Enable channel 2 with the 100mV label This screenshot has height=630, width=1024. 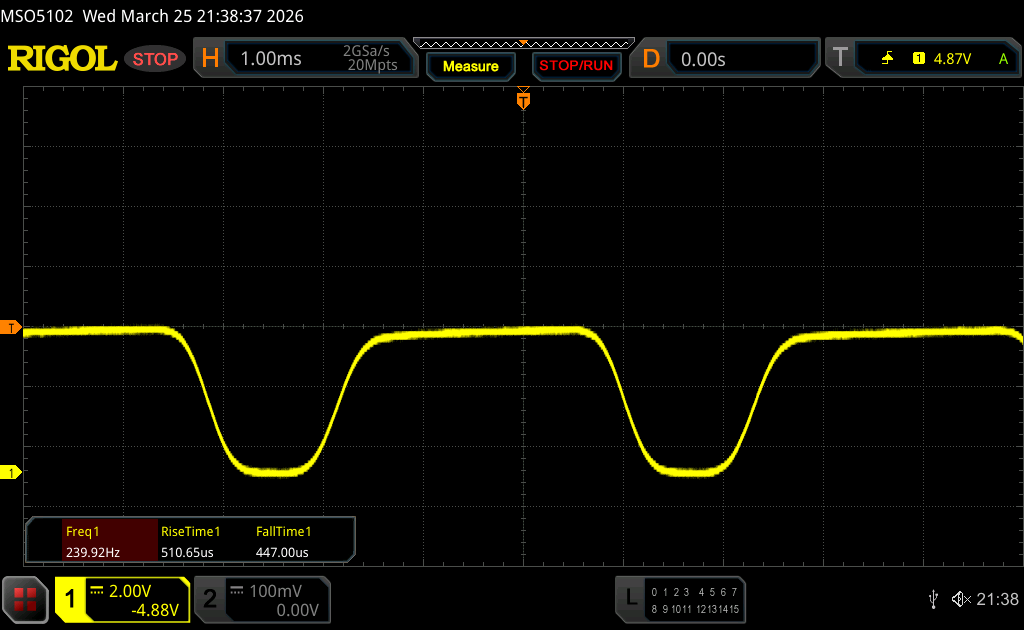point(260,598)
